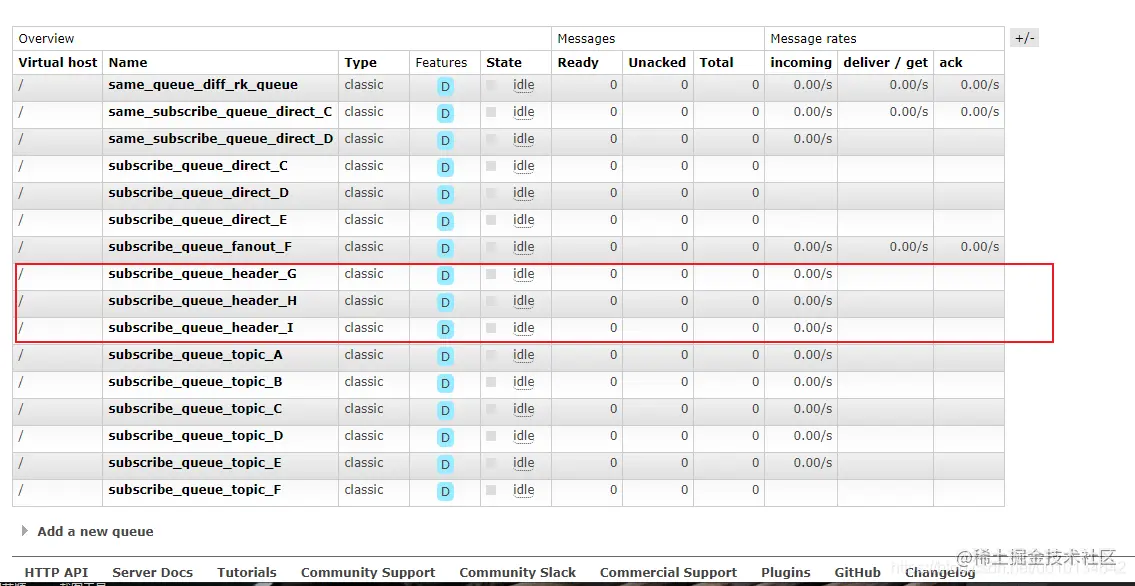Screen dimensions: 1135x586
Task: Open the Community Support link
Action: (368, 572)
